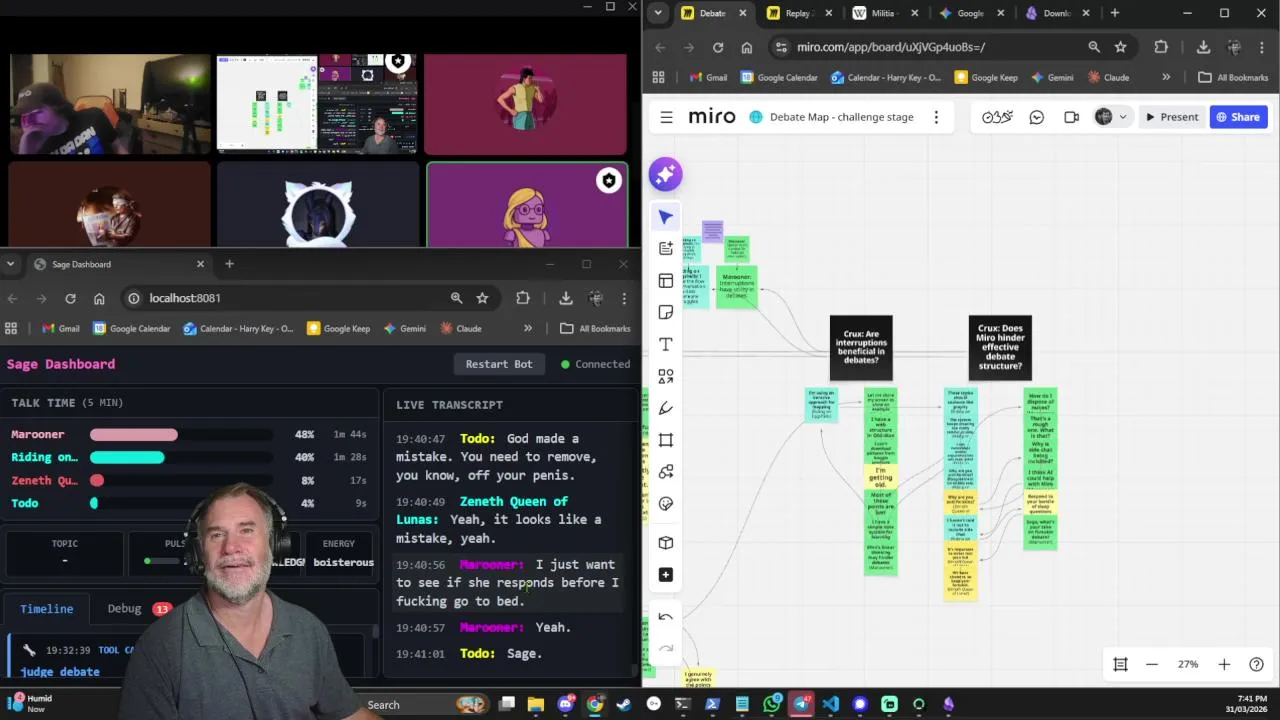Open the Miro templates tool
Viewport: 1280px width, 720px height.
coord(666,281)
